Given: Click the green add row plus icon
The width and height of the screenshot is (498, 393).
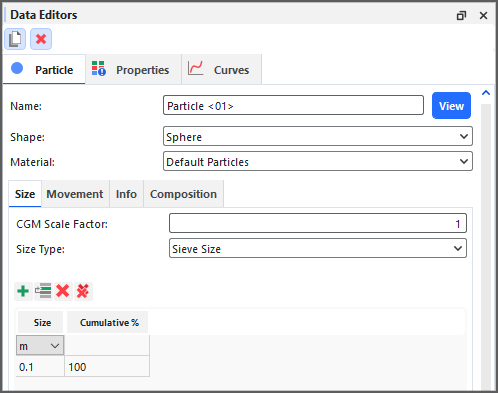Looking at the screenshot, I should pyautogui.click(x=23, y=291).
